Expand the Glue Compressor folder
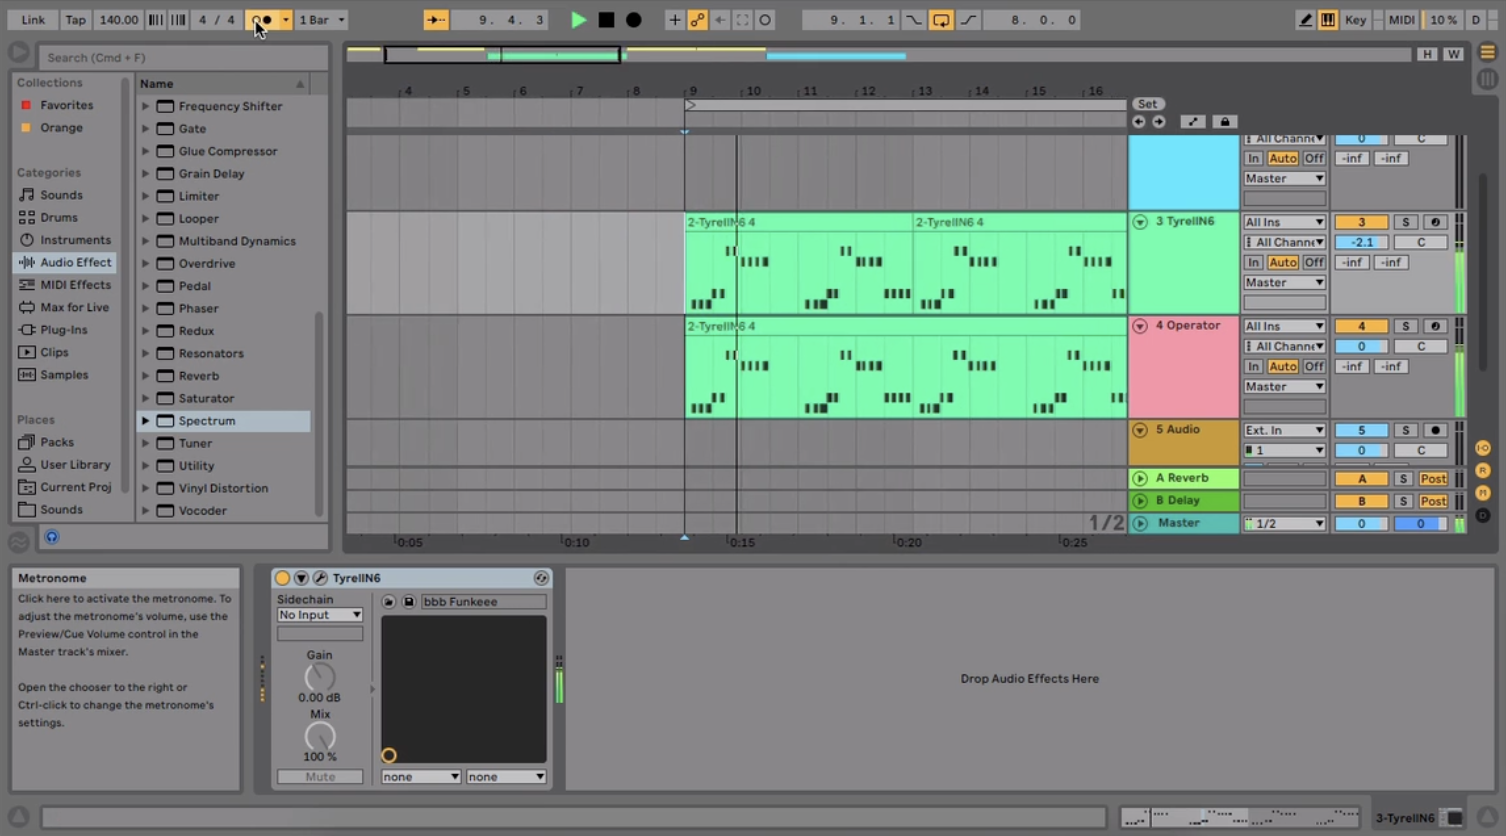 tap(146, 151)
